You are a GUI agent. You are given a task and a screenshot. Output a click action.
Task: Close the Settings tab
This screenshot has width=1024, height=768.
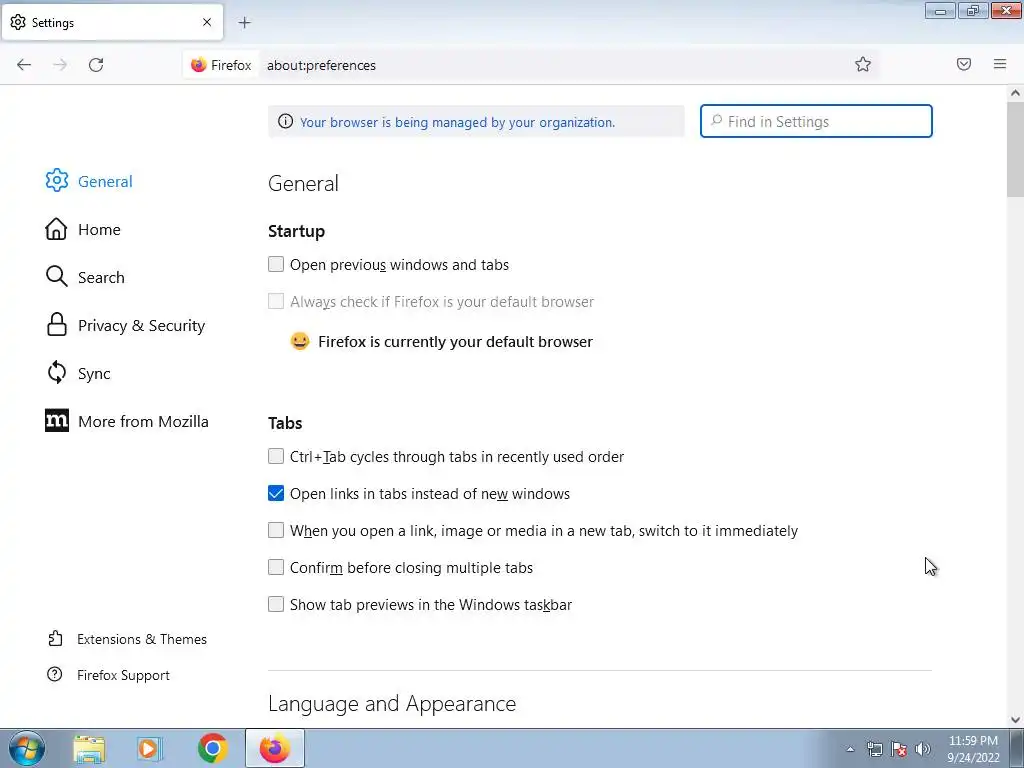(207, 22)
